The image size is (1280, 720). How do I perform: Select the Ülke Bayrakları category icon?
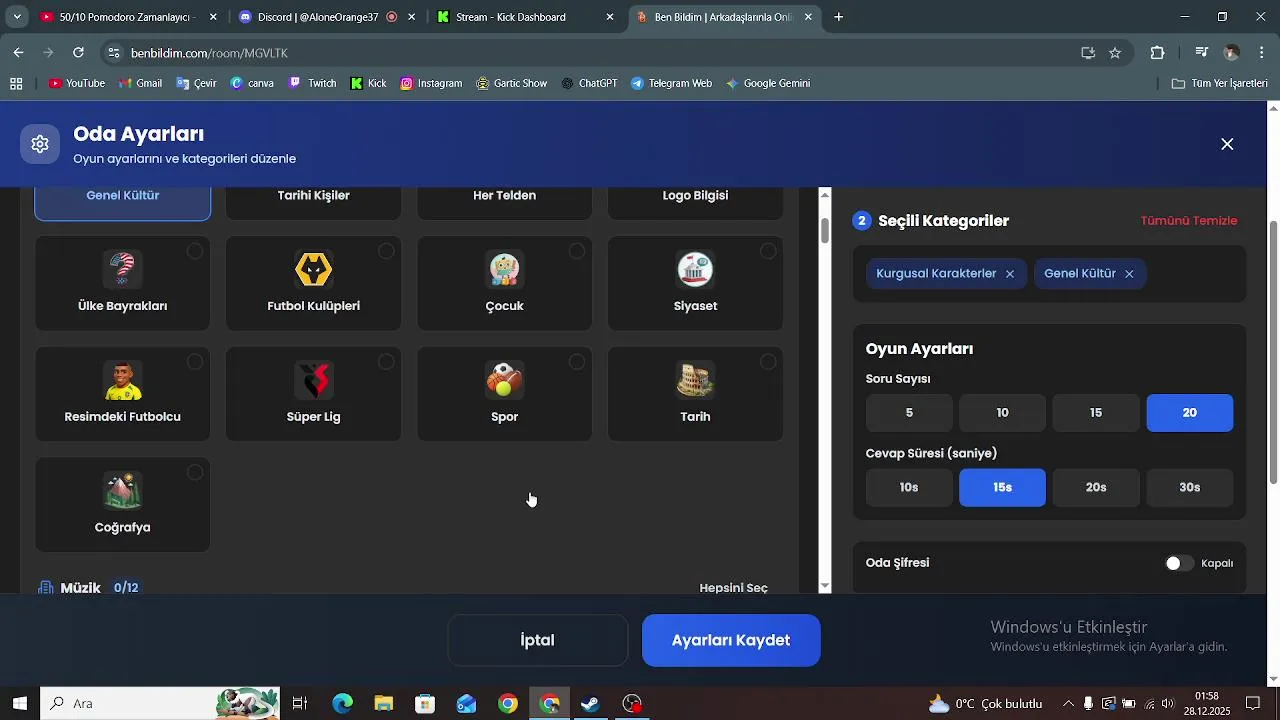122,270
